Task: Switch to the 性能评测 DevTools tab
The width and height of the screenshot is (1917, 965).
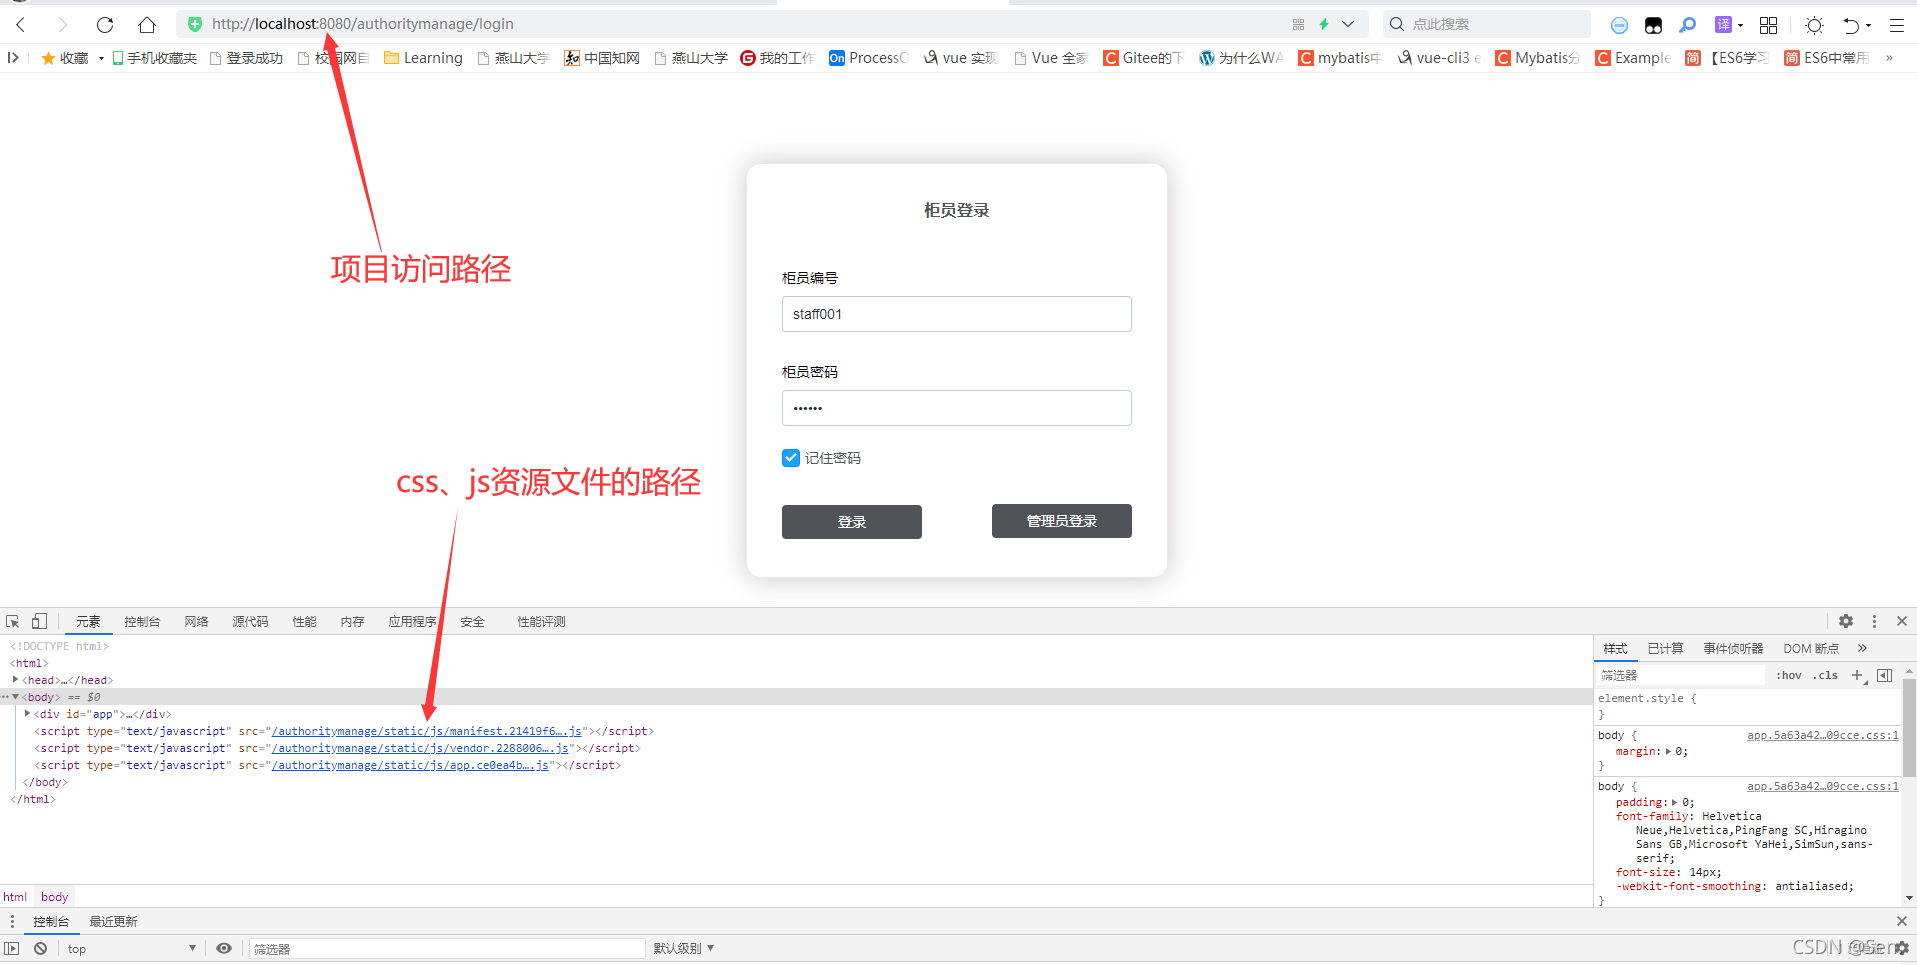Action: tap(541, 622)
